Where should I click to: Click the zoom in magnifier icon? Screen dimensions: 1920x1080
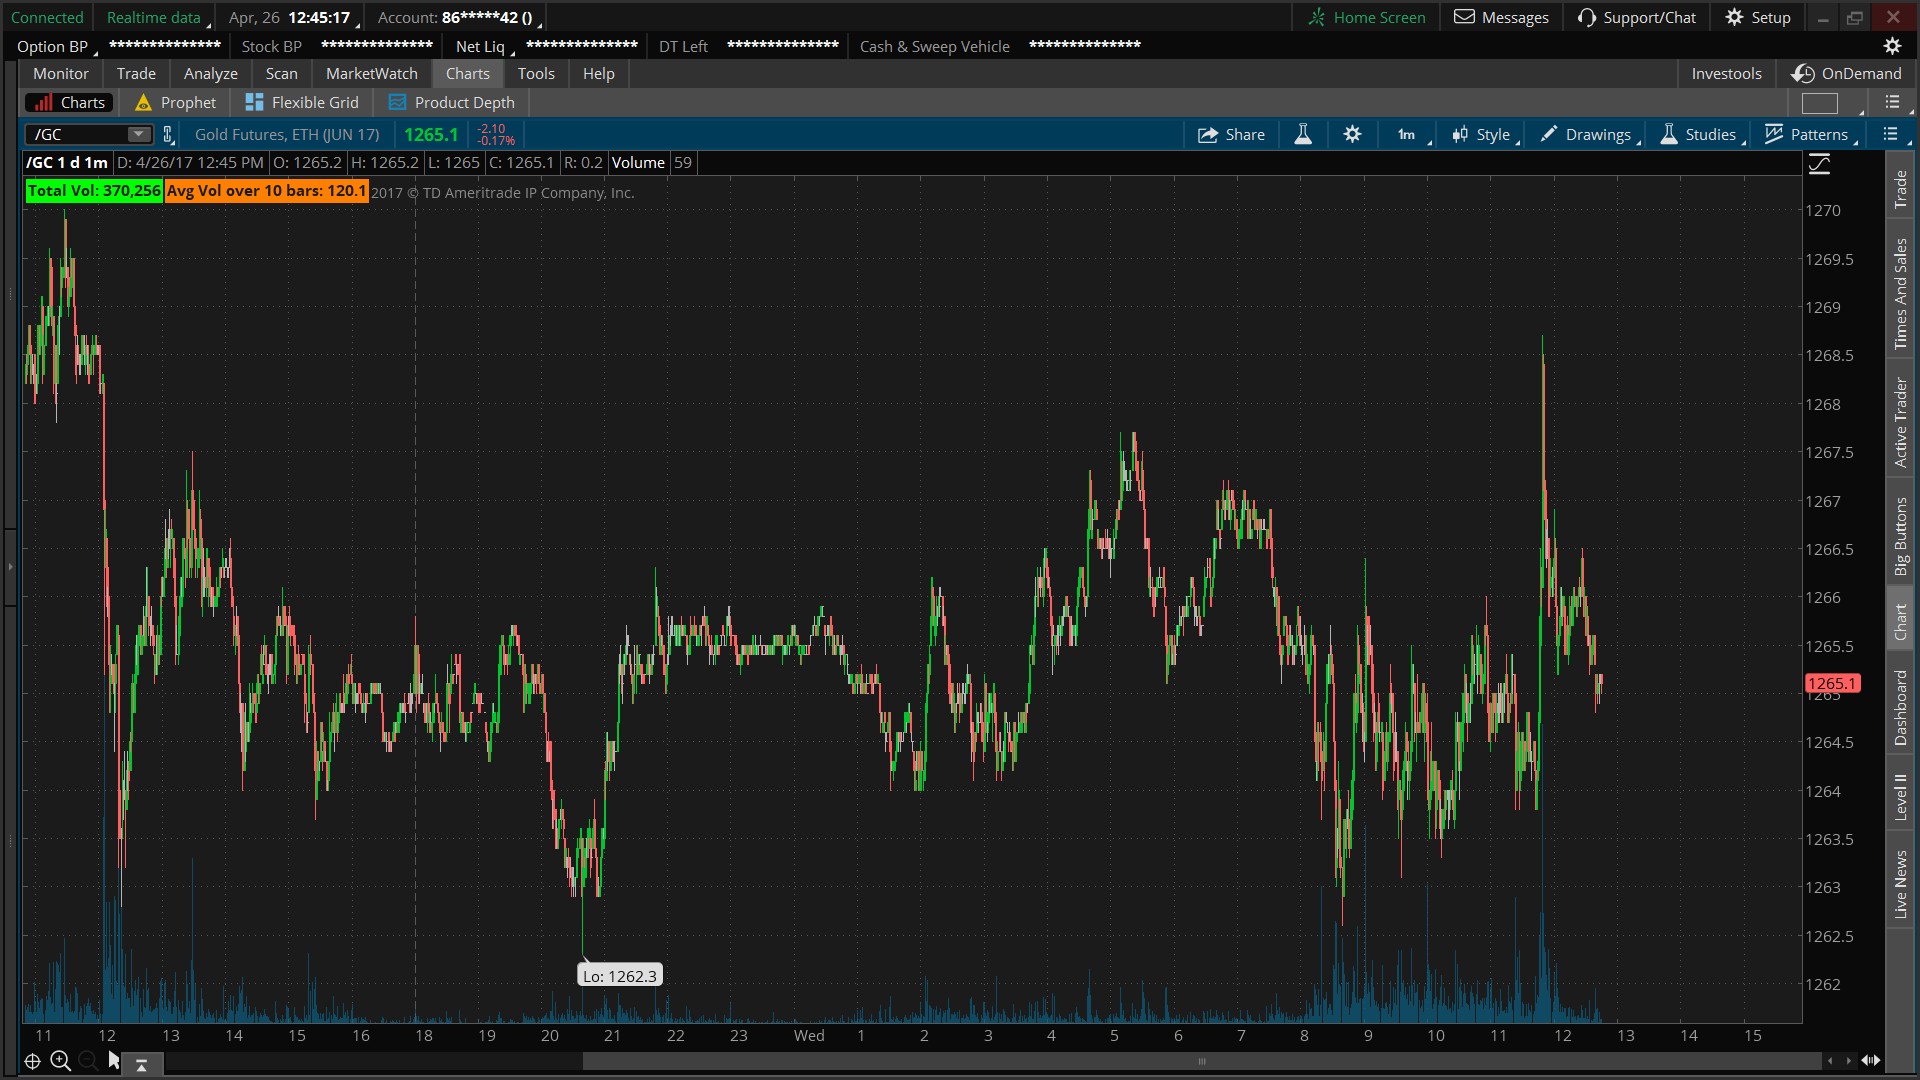pyautogui.click(x=60, y=1061)
